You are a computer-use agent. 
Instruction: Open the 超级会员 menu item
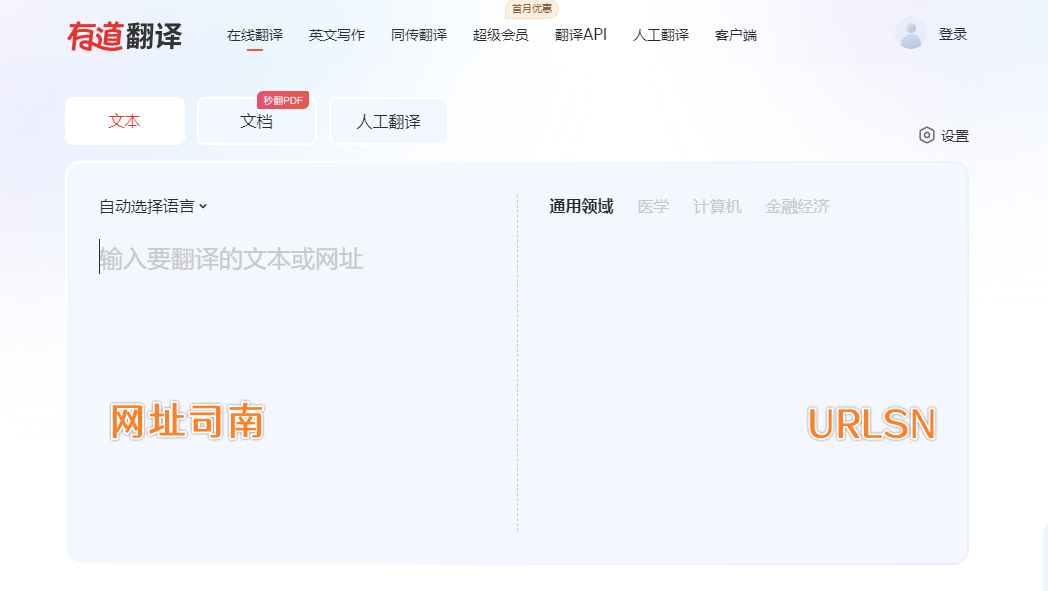(501, 33)
